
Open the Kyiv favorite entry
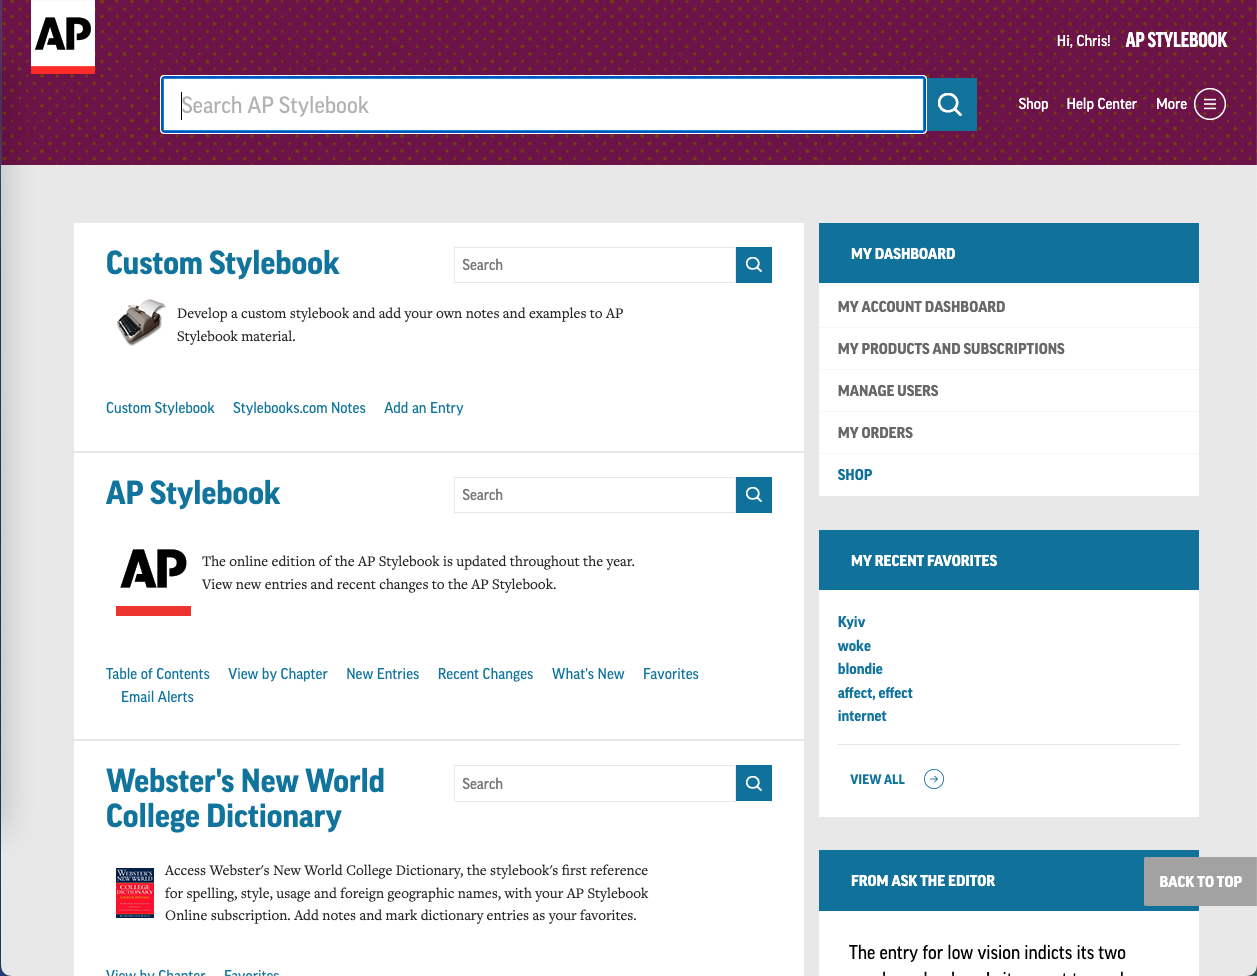click(851, 621)
